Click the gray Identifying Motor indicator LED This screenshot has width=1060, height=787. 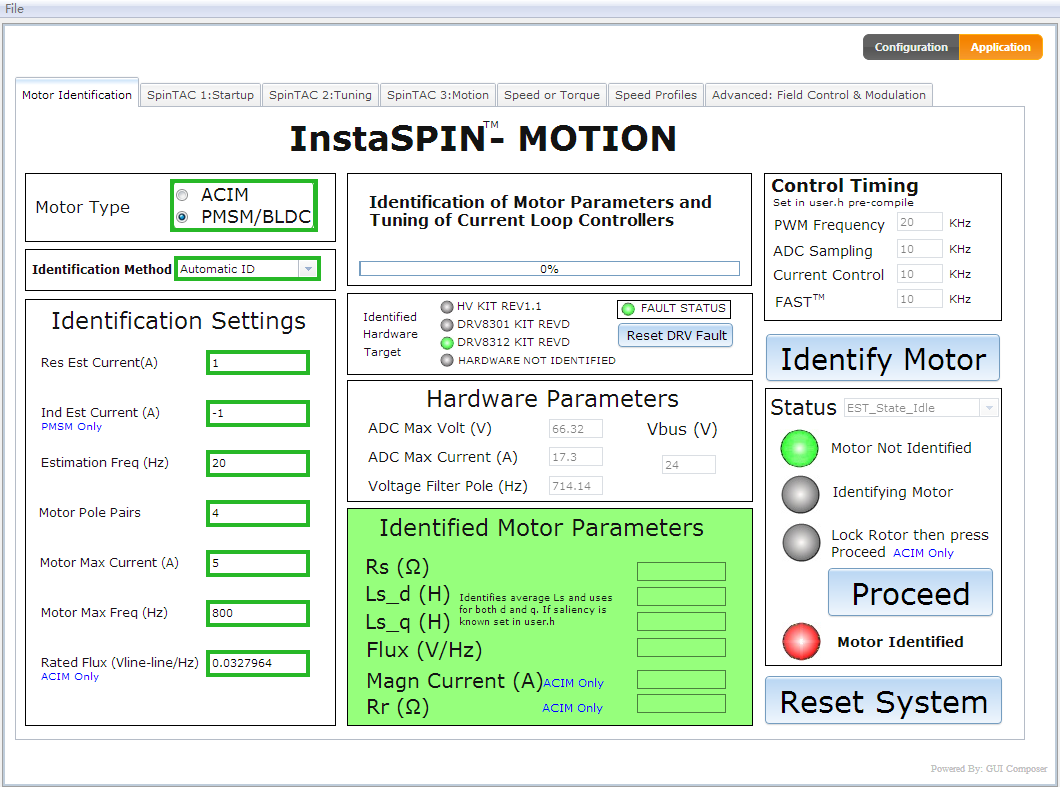(799, 493)
